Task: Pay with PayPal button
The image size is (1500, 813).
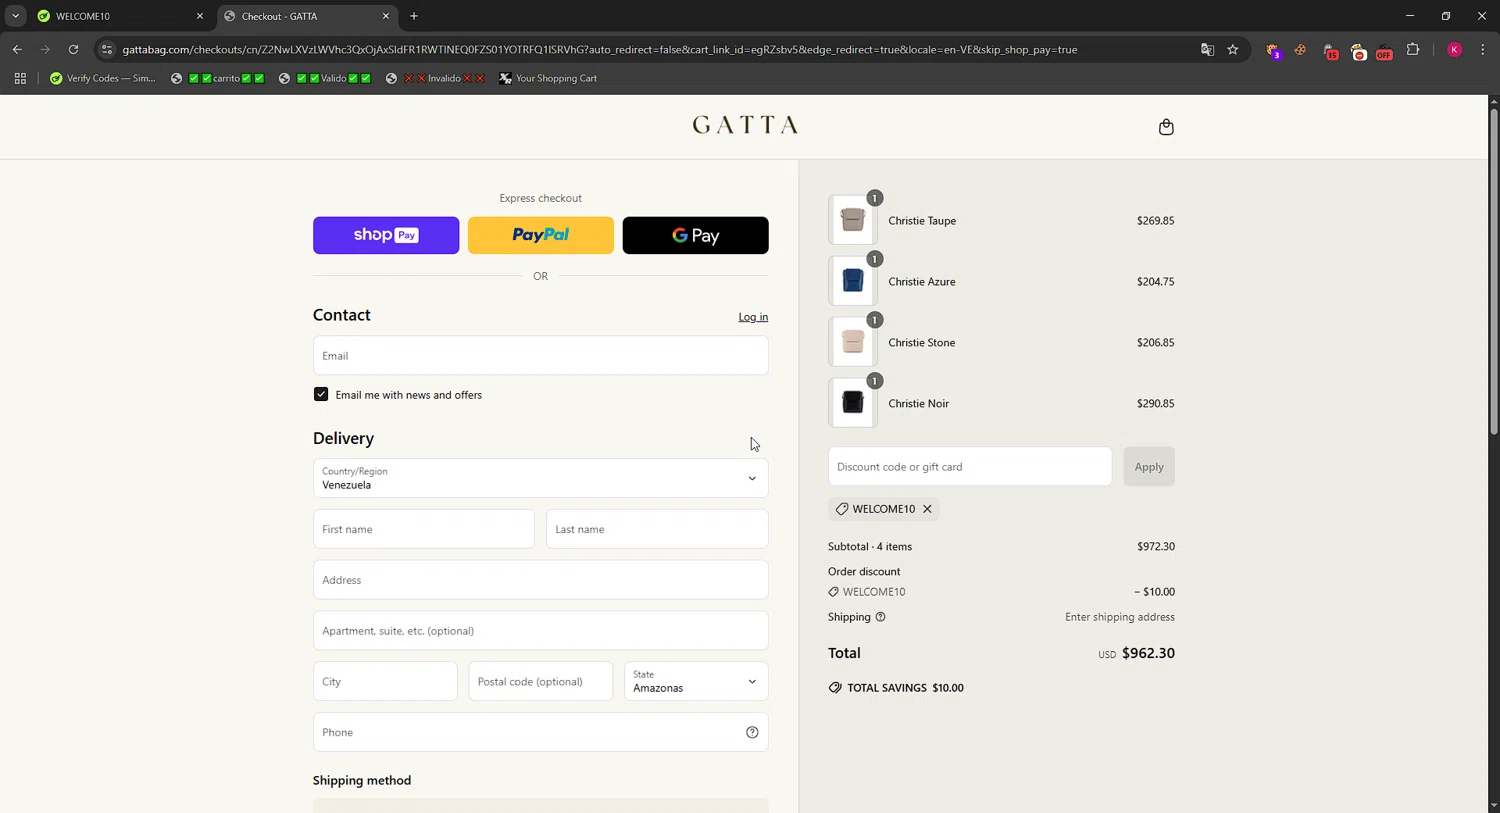Action: (x=540, y=235)
